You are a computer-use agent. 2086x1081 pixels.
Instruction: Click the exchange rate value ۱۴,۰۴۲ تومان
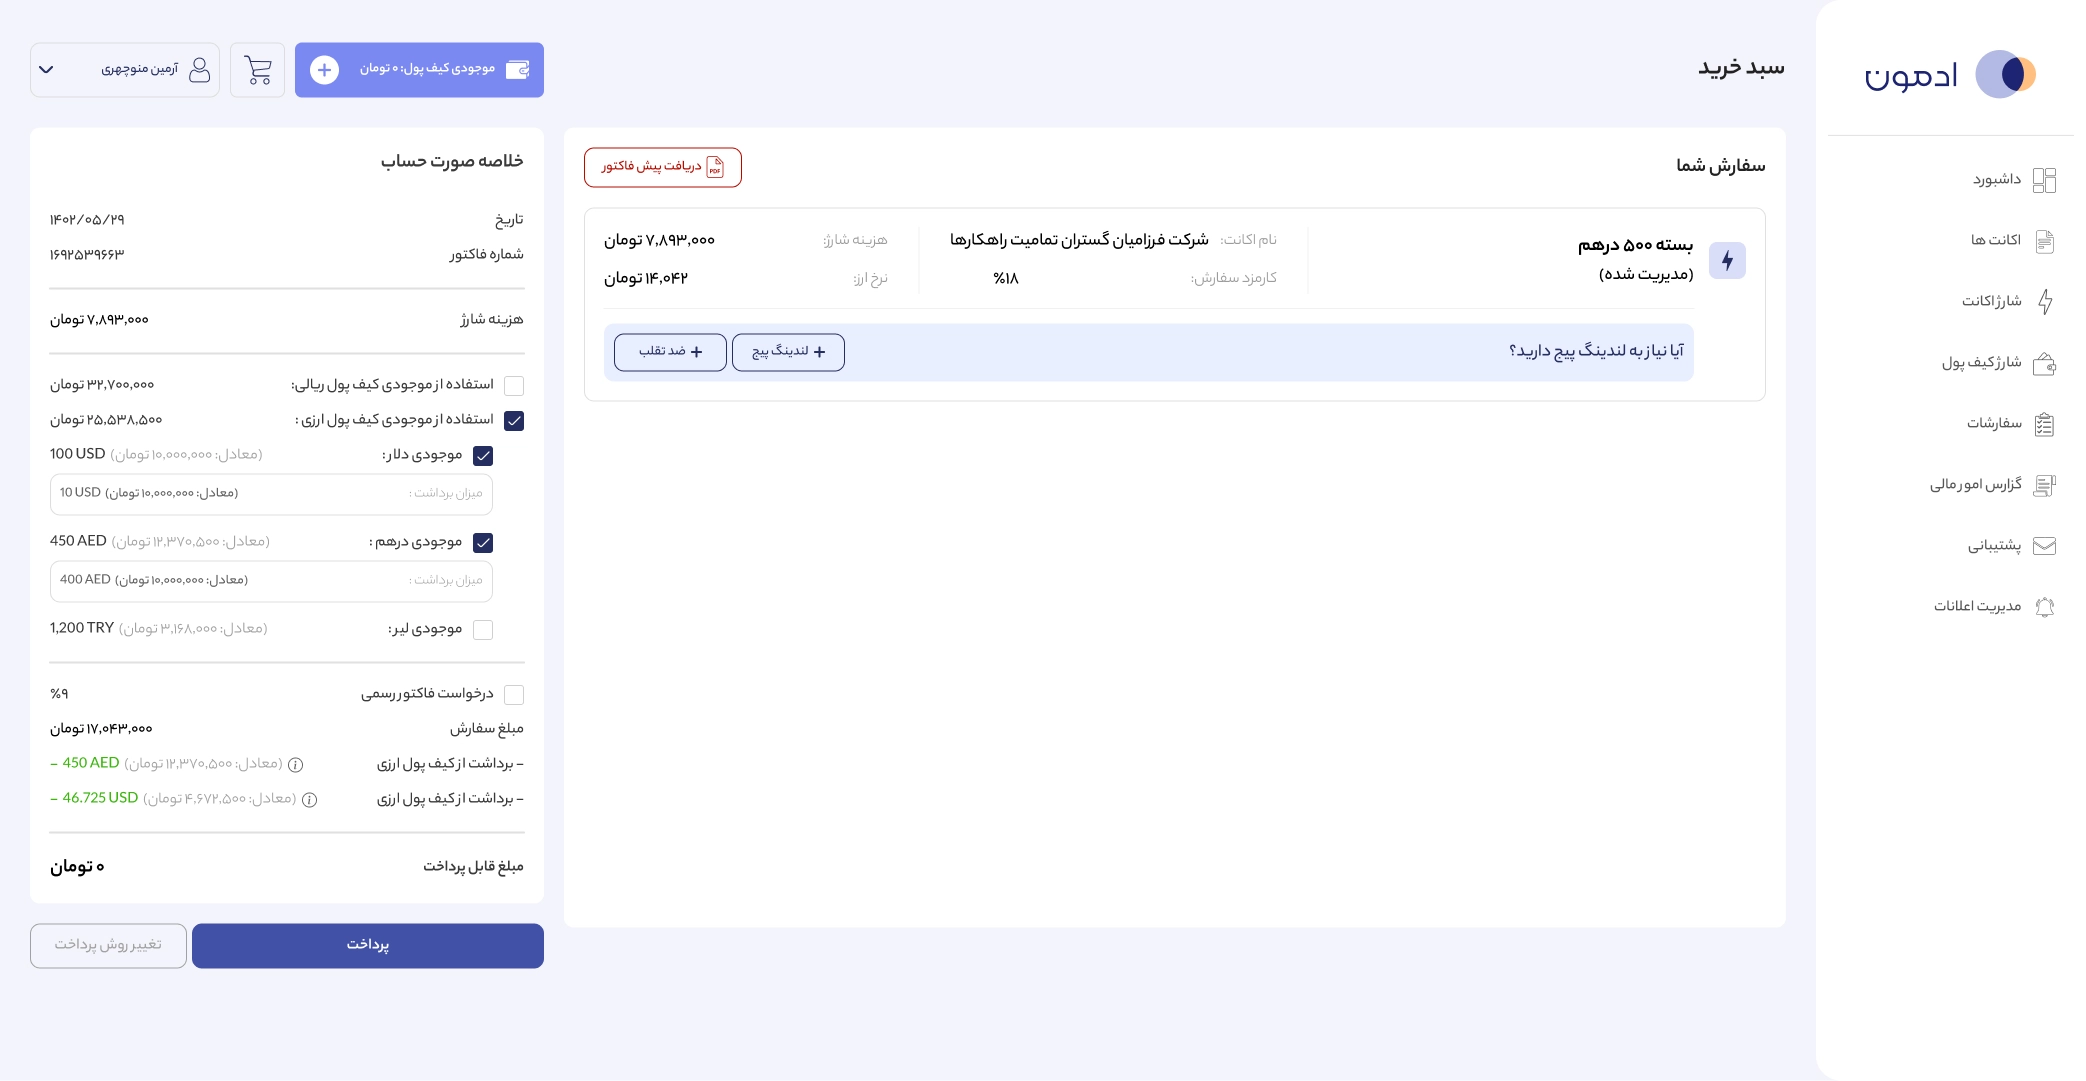646,278
